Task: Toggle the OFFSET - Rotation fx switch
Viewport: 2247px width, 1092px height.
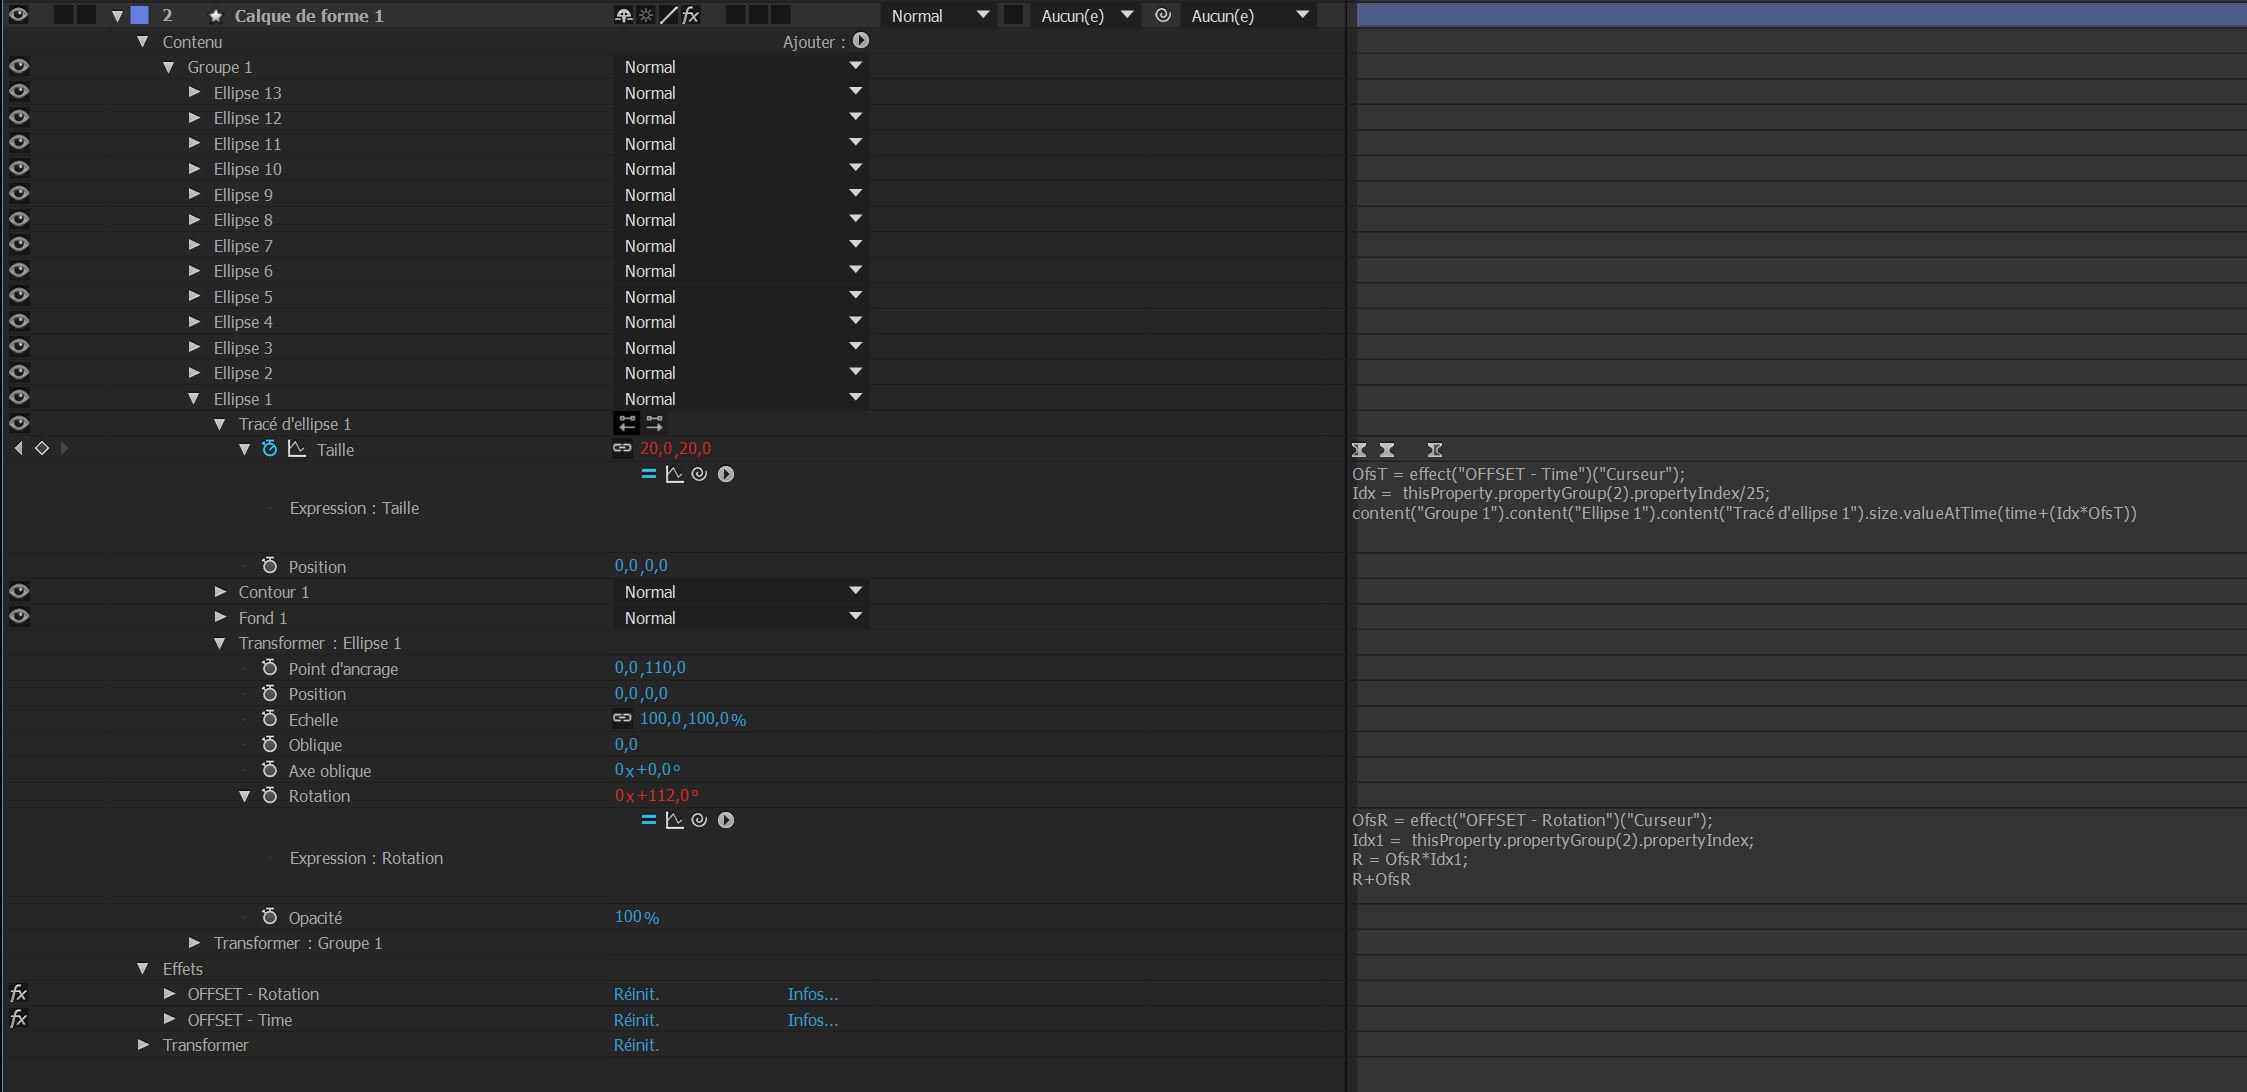Action: (x=18, y=993)
